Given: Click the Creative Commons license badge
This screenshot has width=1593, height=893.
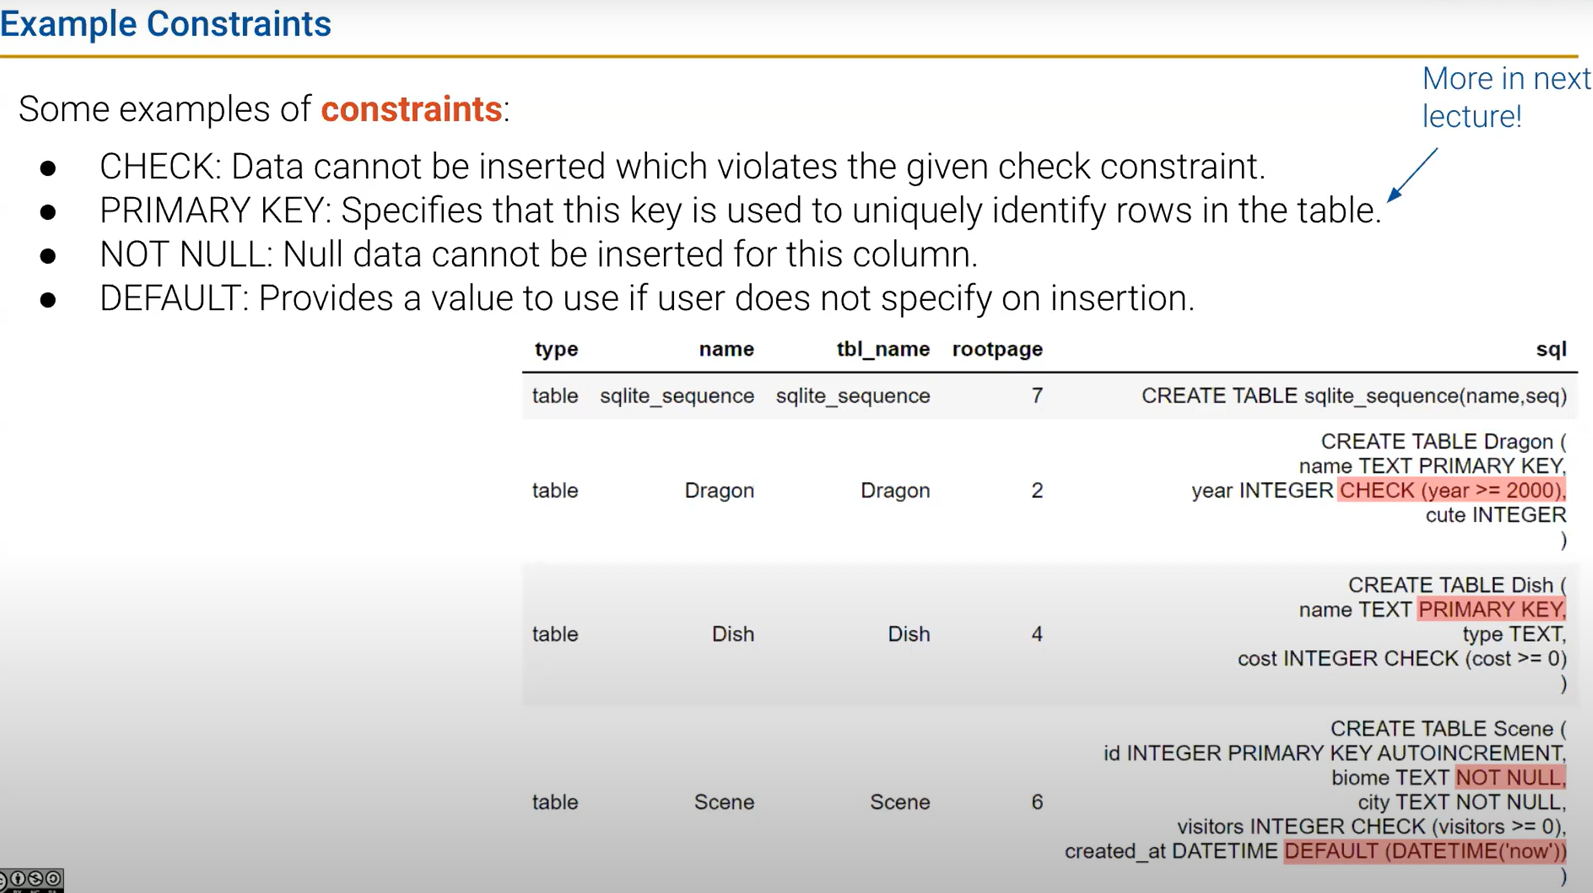Looking at the screenshot, I should click(32, 879).
